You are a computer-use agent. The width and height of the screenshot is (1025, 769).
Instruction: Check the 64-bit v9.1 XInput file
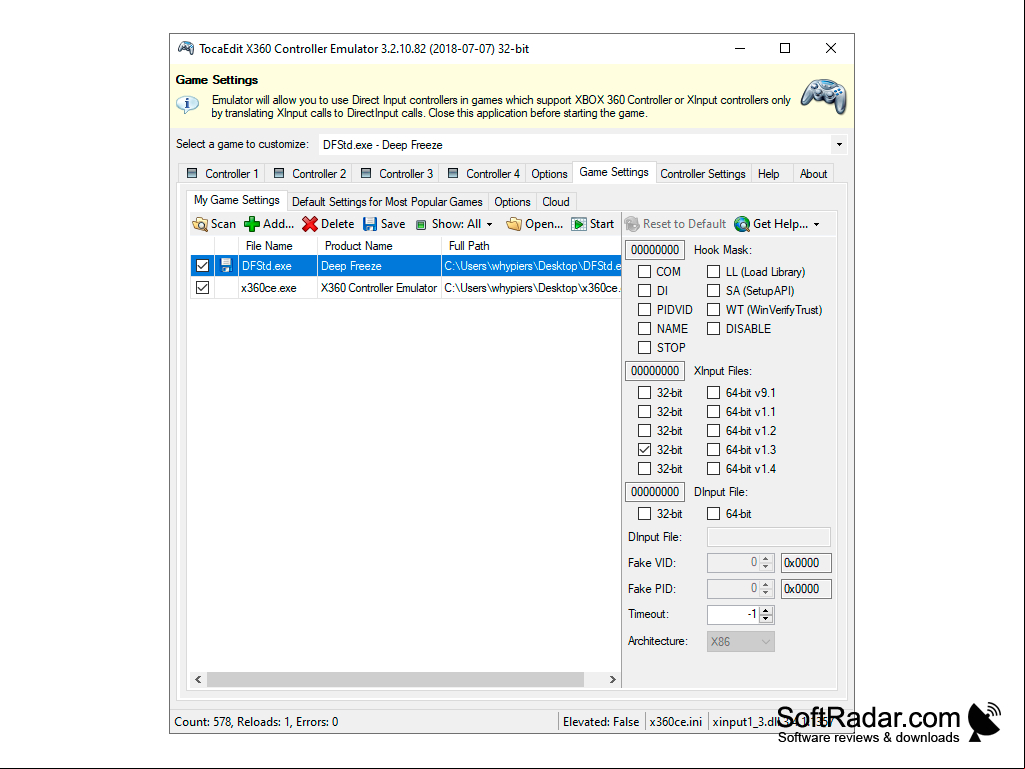click(x=714, y=392)
